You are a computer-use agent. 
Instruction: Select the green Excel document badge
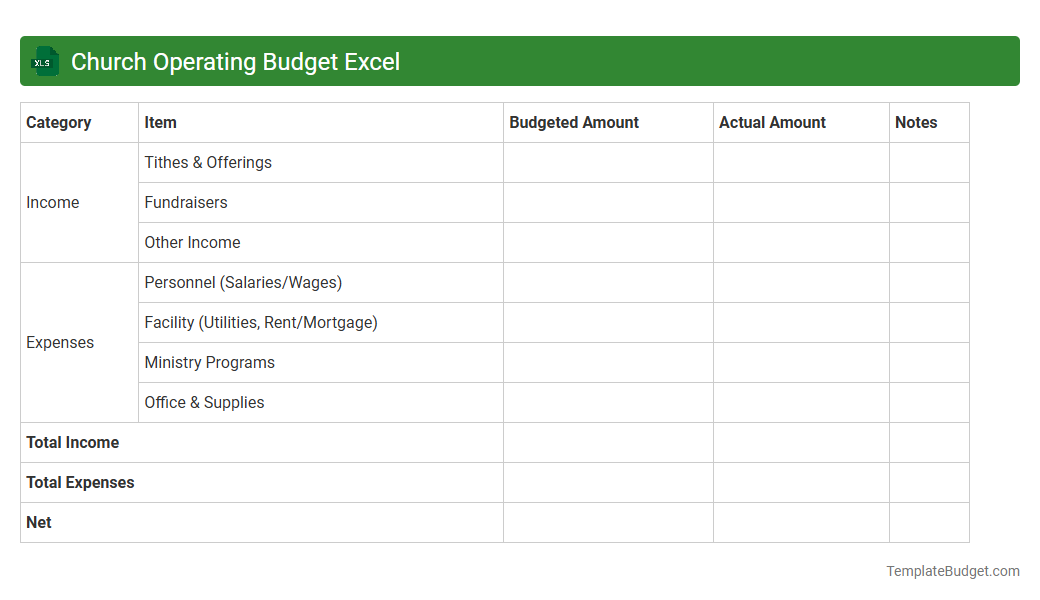tap(44, 61)
